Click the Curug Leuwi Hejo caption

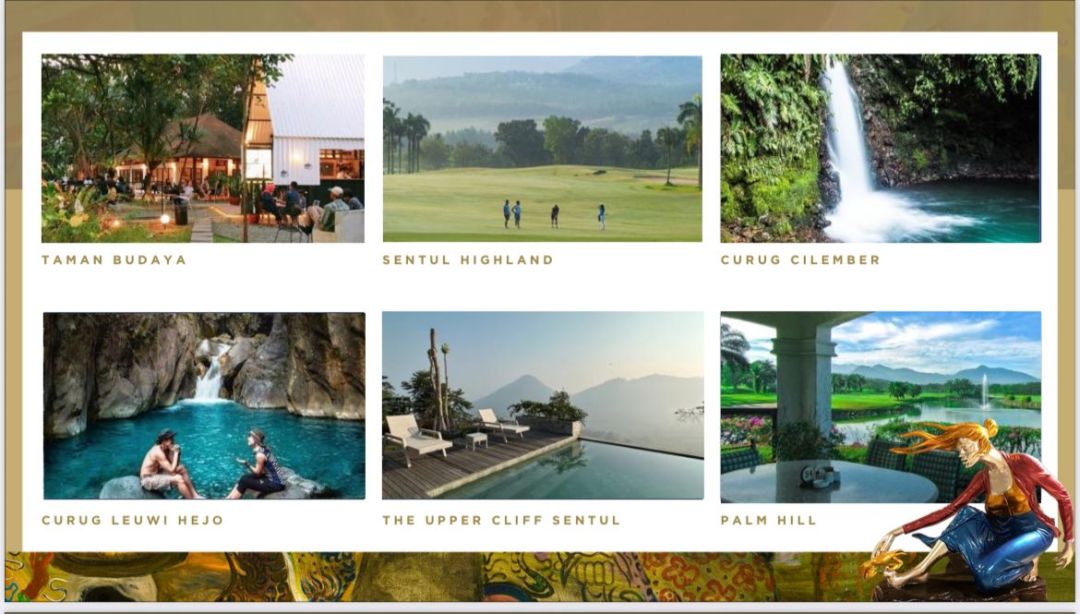click(132, 520)
